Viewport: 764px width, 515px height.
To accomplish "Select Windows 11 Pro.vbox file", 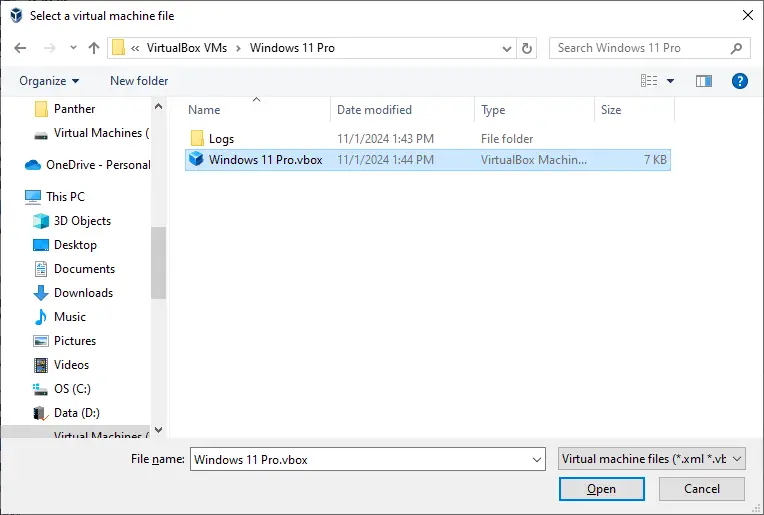I will click(428, 160).
